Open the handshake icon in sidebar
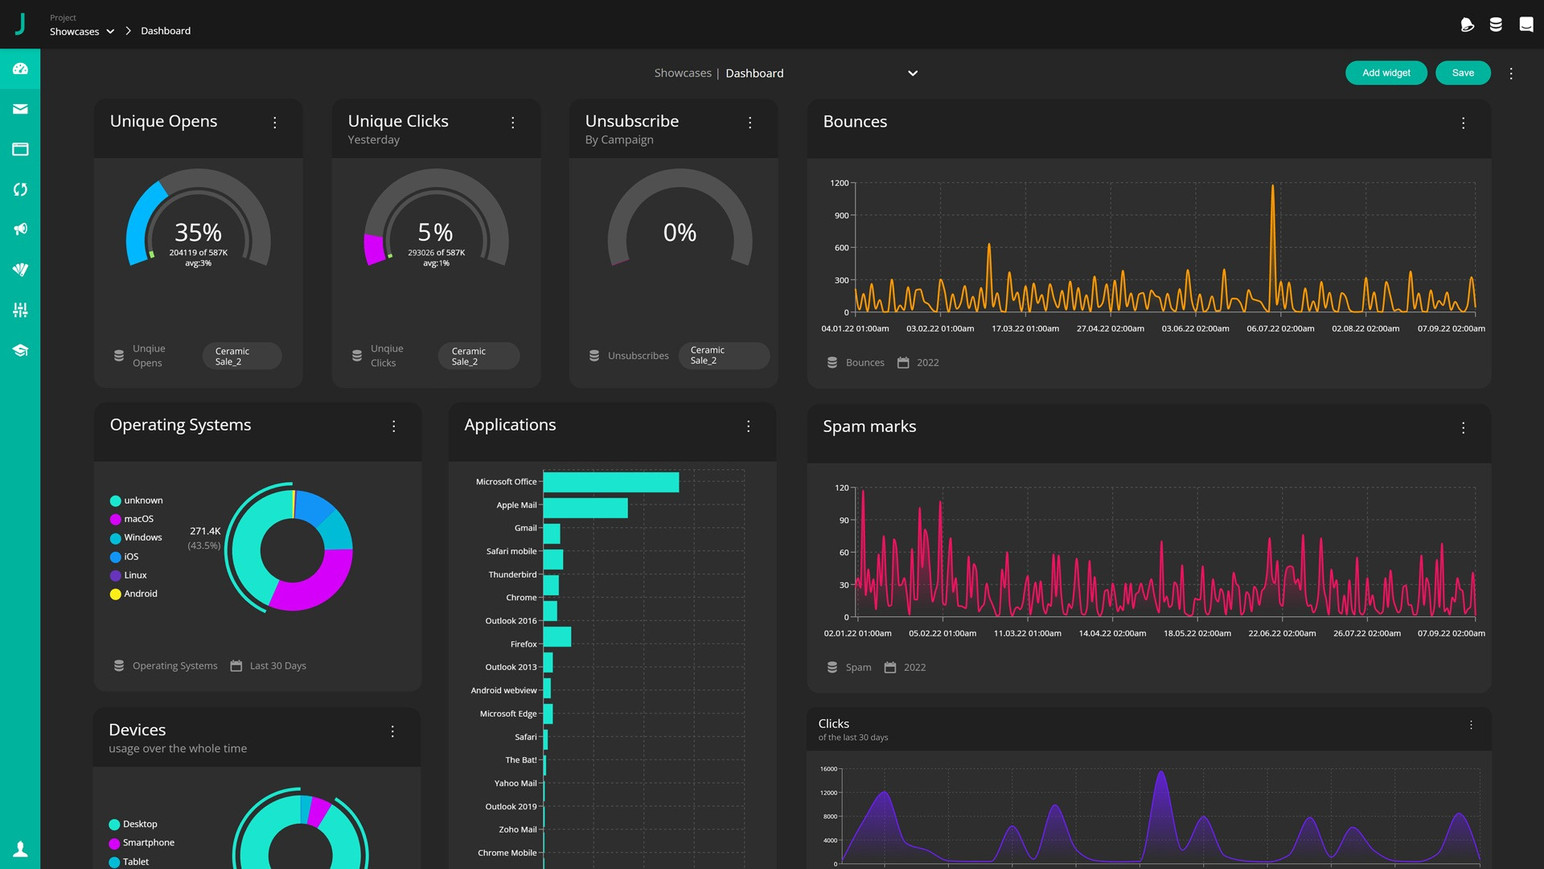The image size is (1544, 869). 20,270
